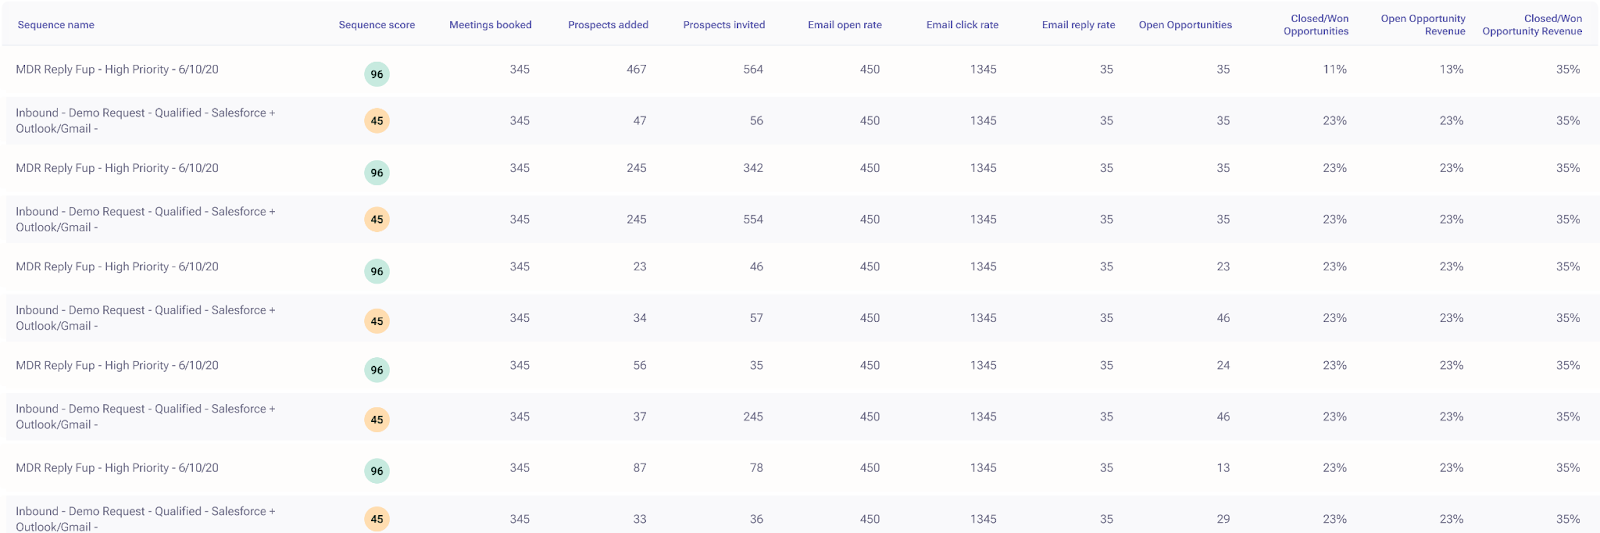This screenshot has width=1600, height=533.
Task: Click the Closed/Won Opportunities column header
Action: [x=1316, y=25]
